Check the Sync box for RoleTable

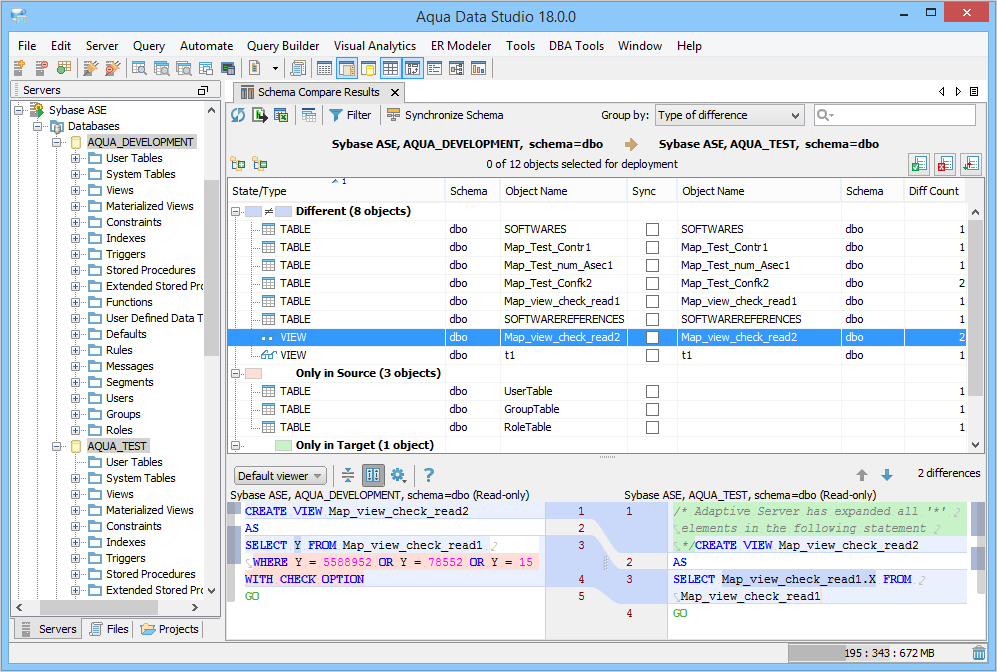pos(652,427)
